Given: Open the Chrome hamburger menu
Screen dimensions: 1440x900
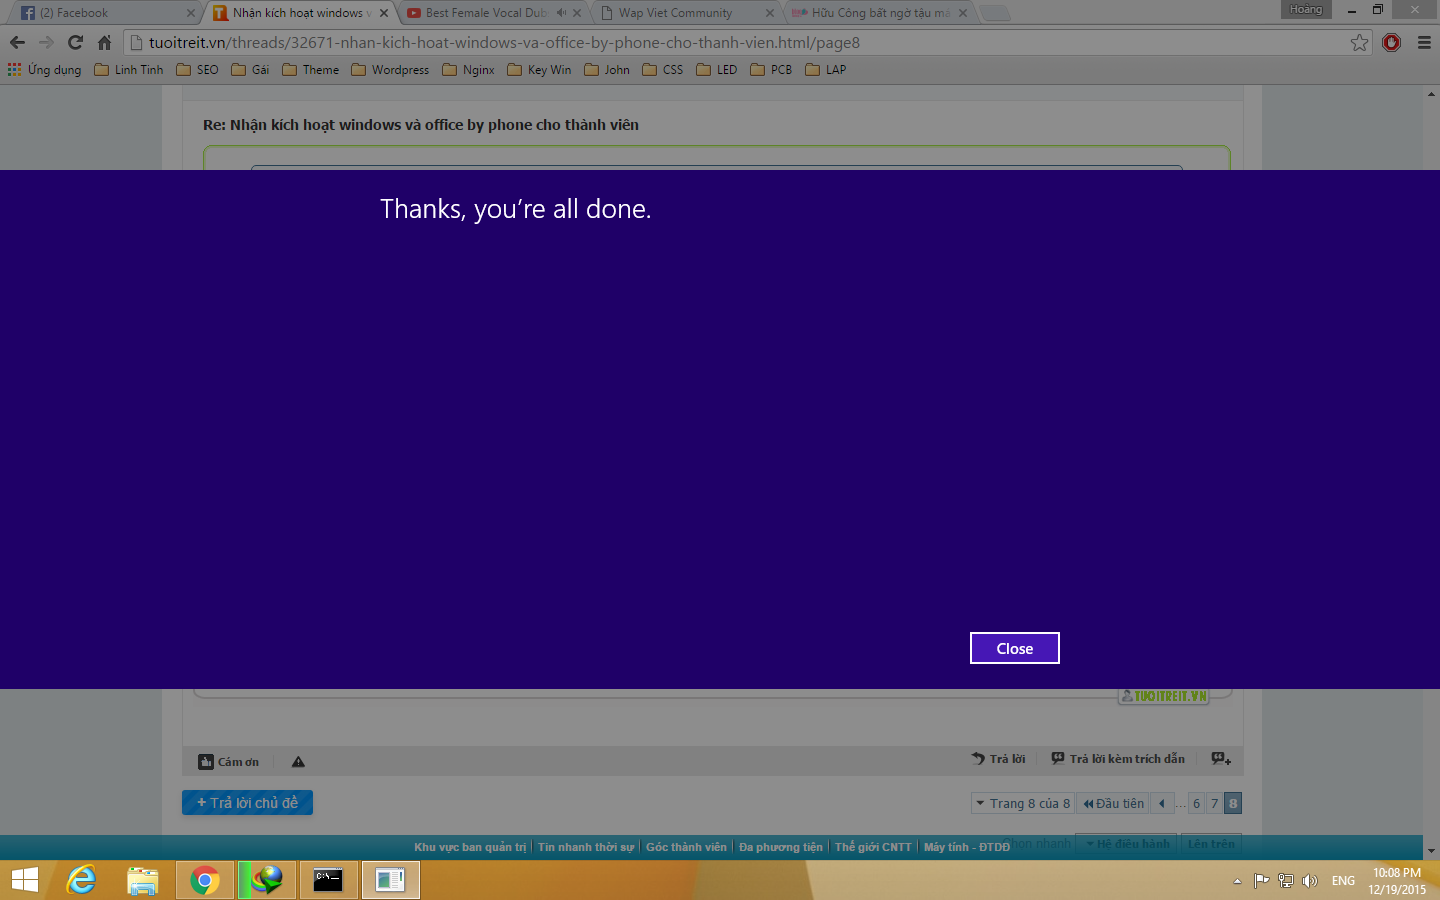Looking at the screenshot, I should pos(1424,42).
